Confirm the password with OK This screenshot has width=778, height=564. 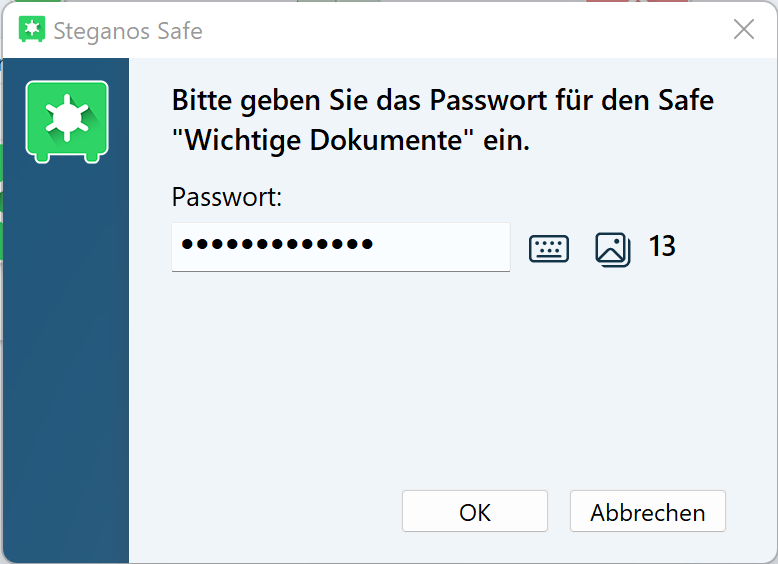pos(474,512)
